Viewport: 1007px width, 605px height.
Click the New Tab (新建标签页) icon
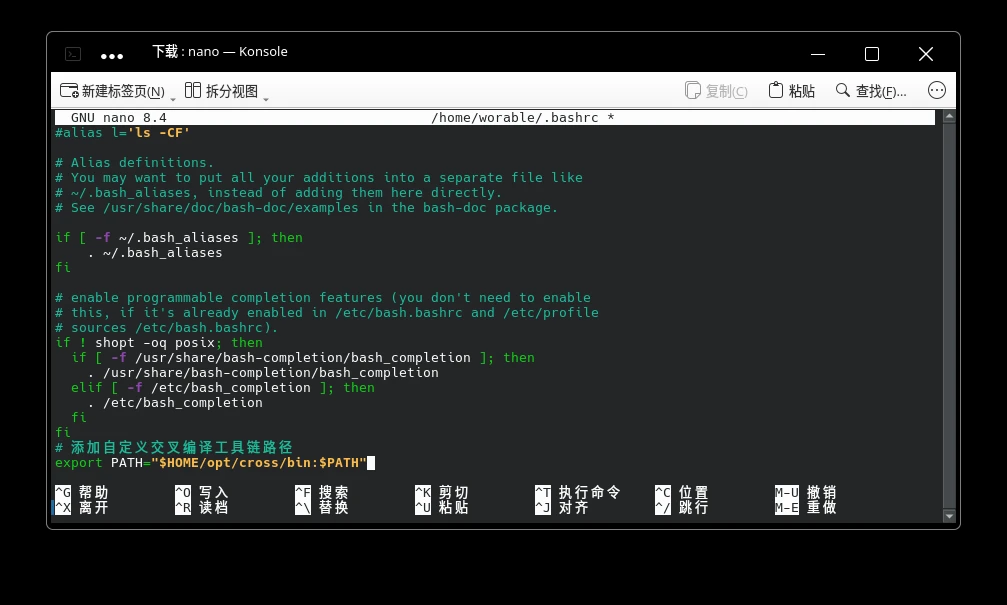(69, 91)
